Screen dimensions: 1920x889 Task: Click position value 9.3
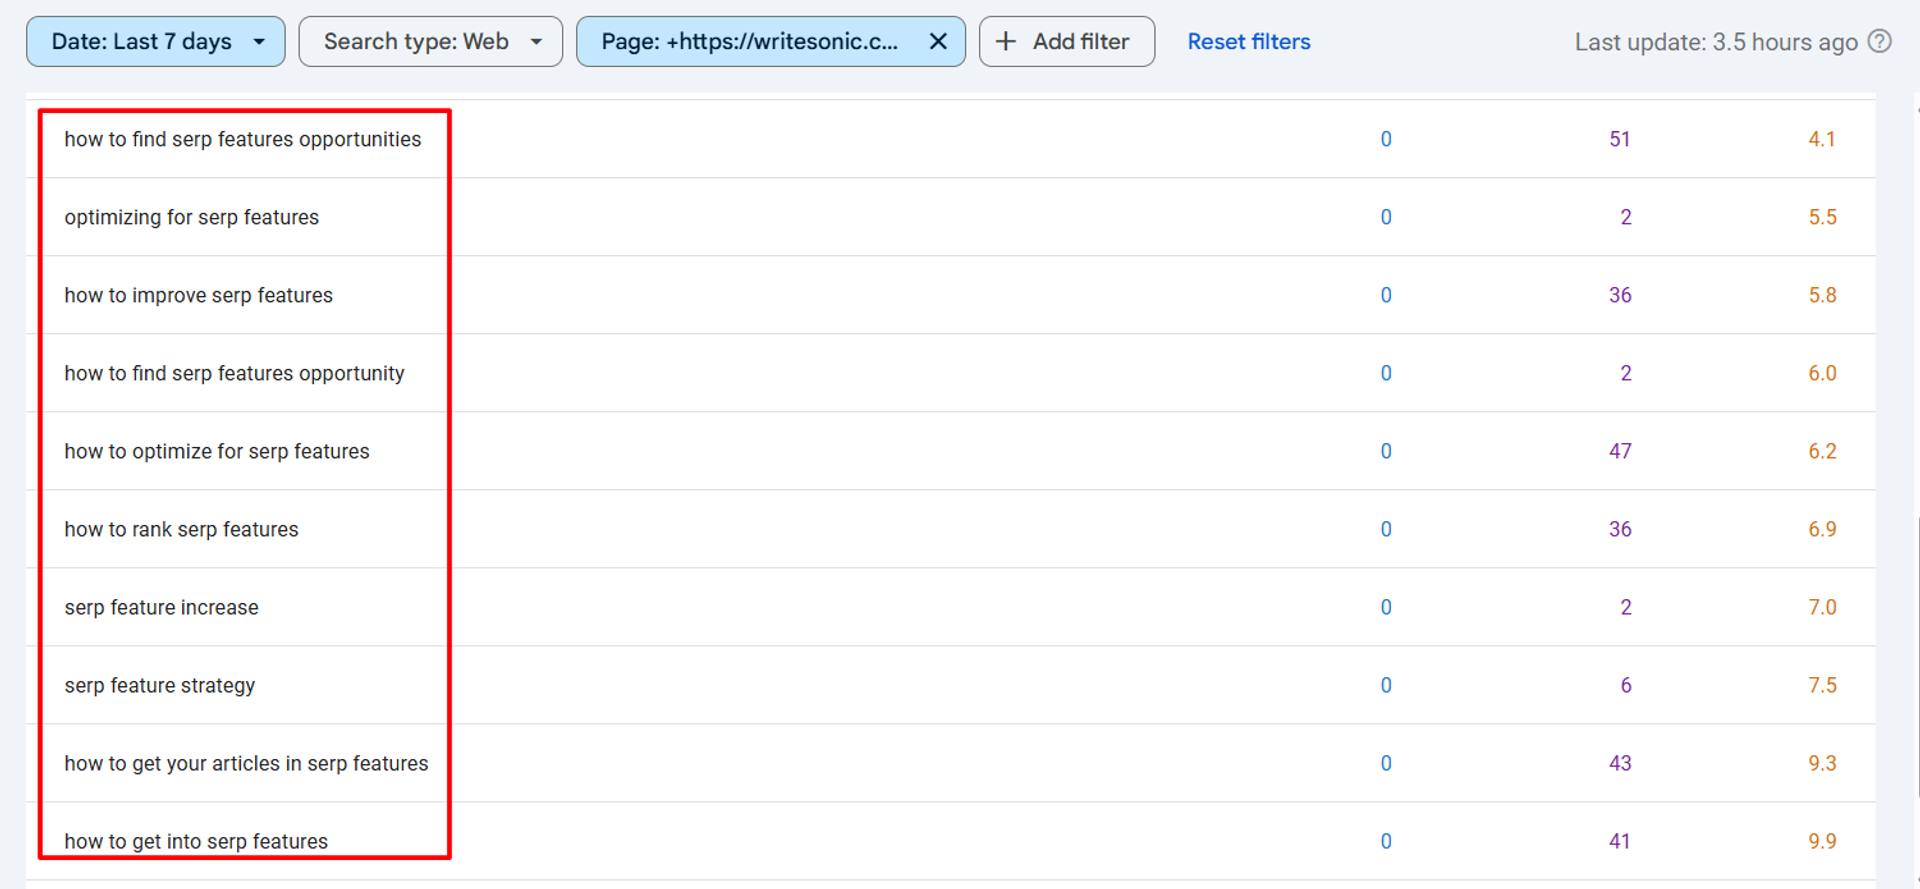pos(1822,763)
